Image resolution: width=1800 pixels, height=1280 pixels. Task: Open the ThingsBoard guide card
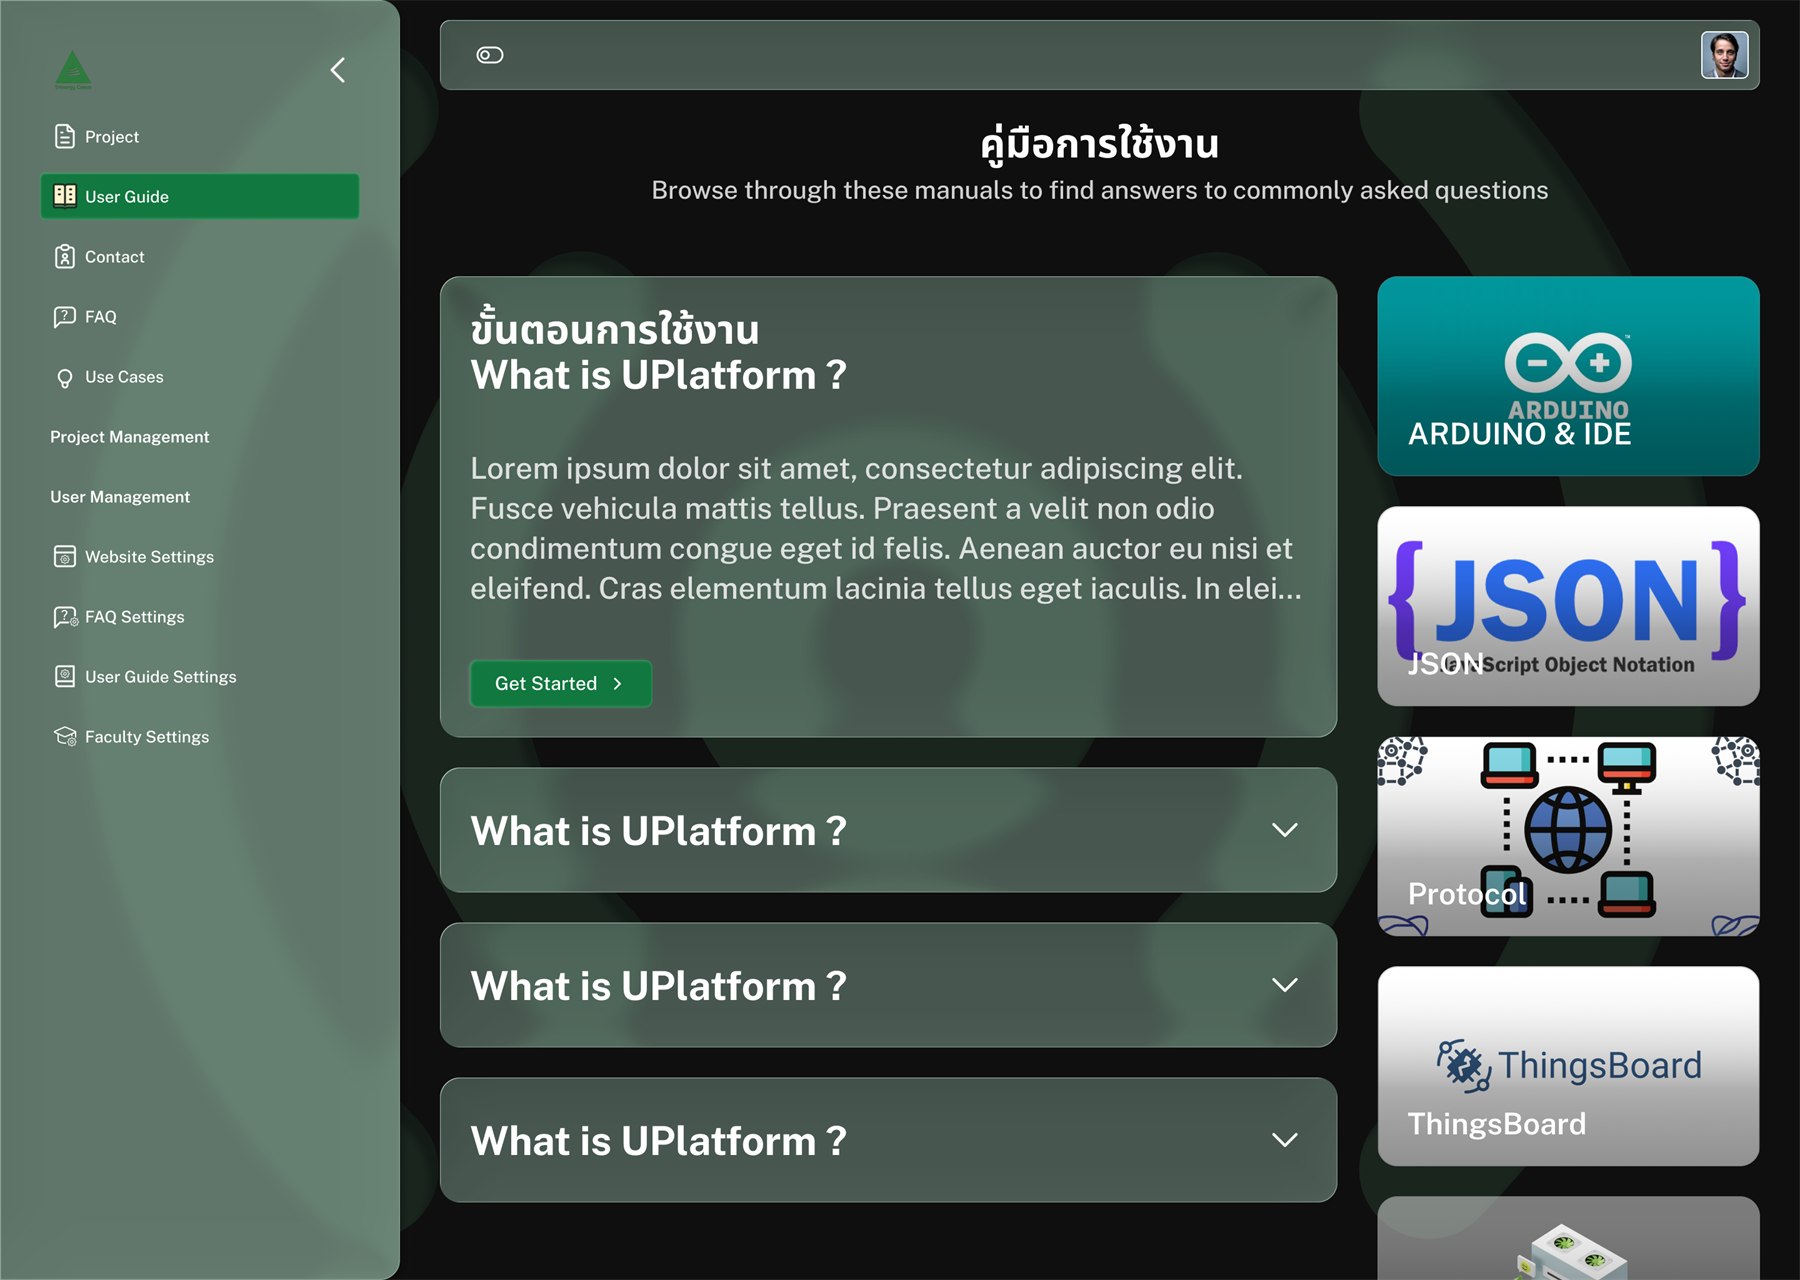tap(1568, 1066)
